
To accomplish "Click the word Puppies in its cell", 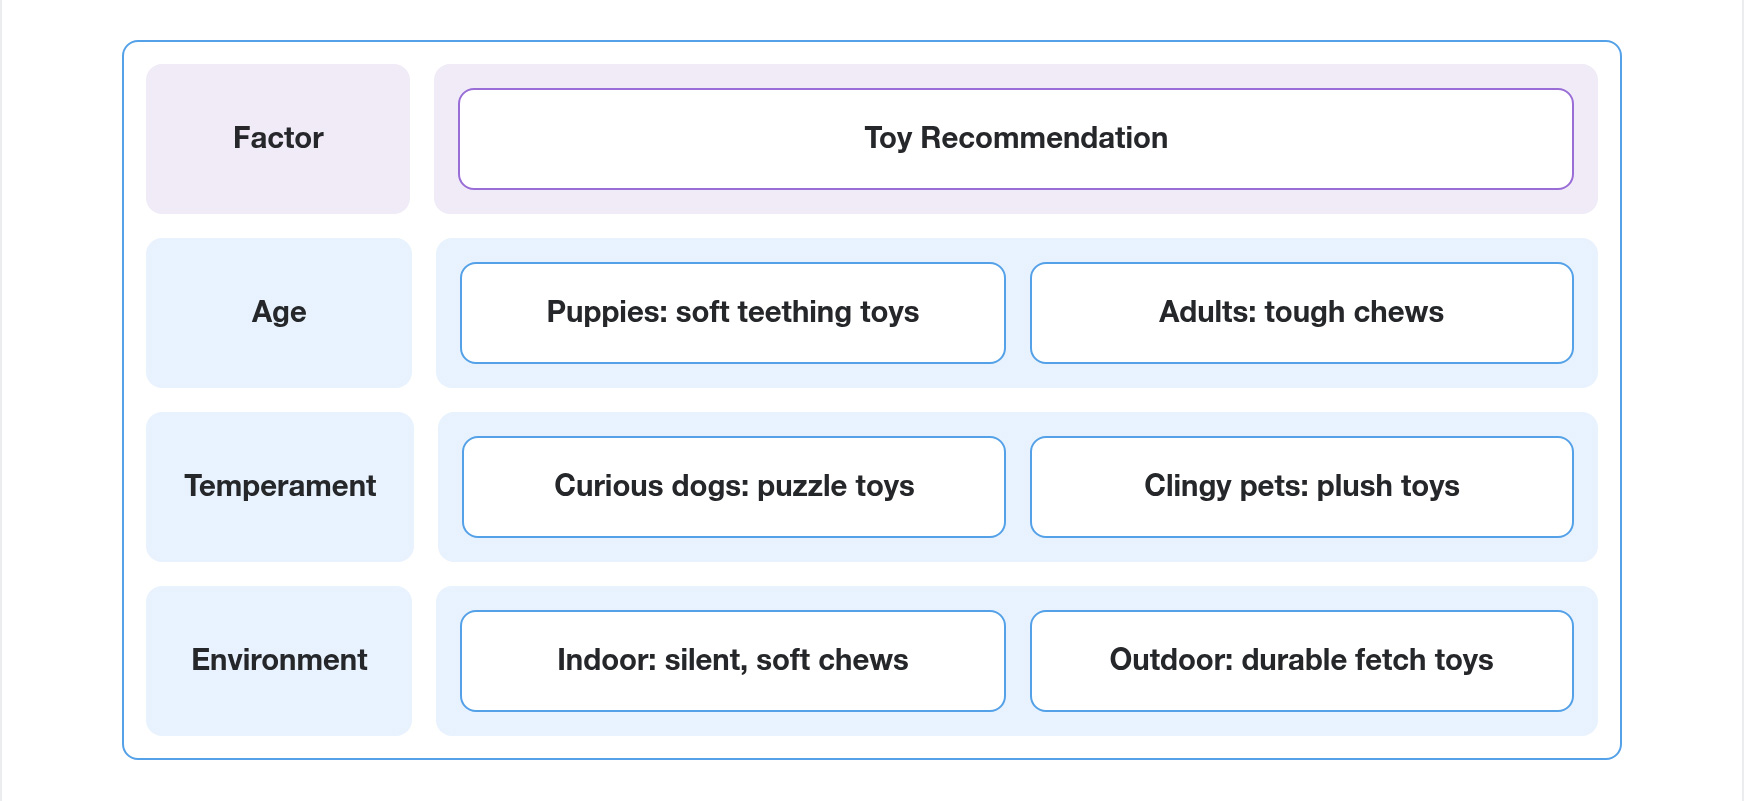I will (x=606, y=312).
